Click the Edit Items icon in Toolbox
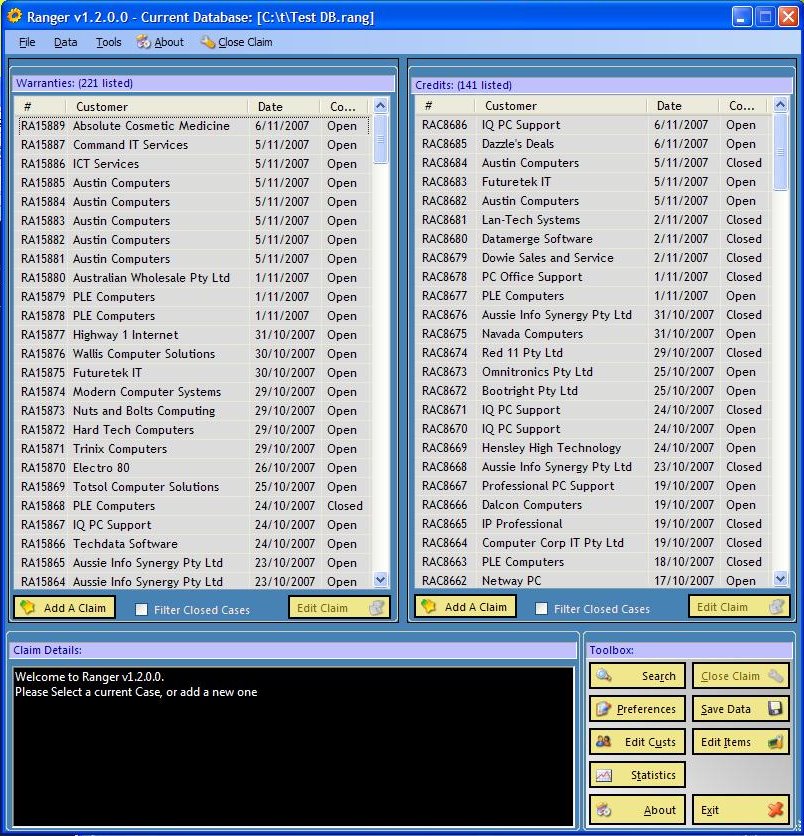Screen dimensions: 804x836 [x=772, y=742]
